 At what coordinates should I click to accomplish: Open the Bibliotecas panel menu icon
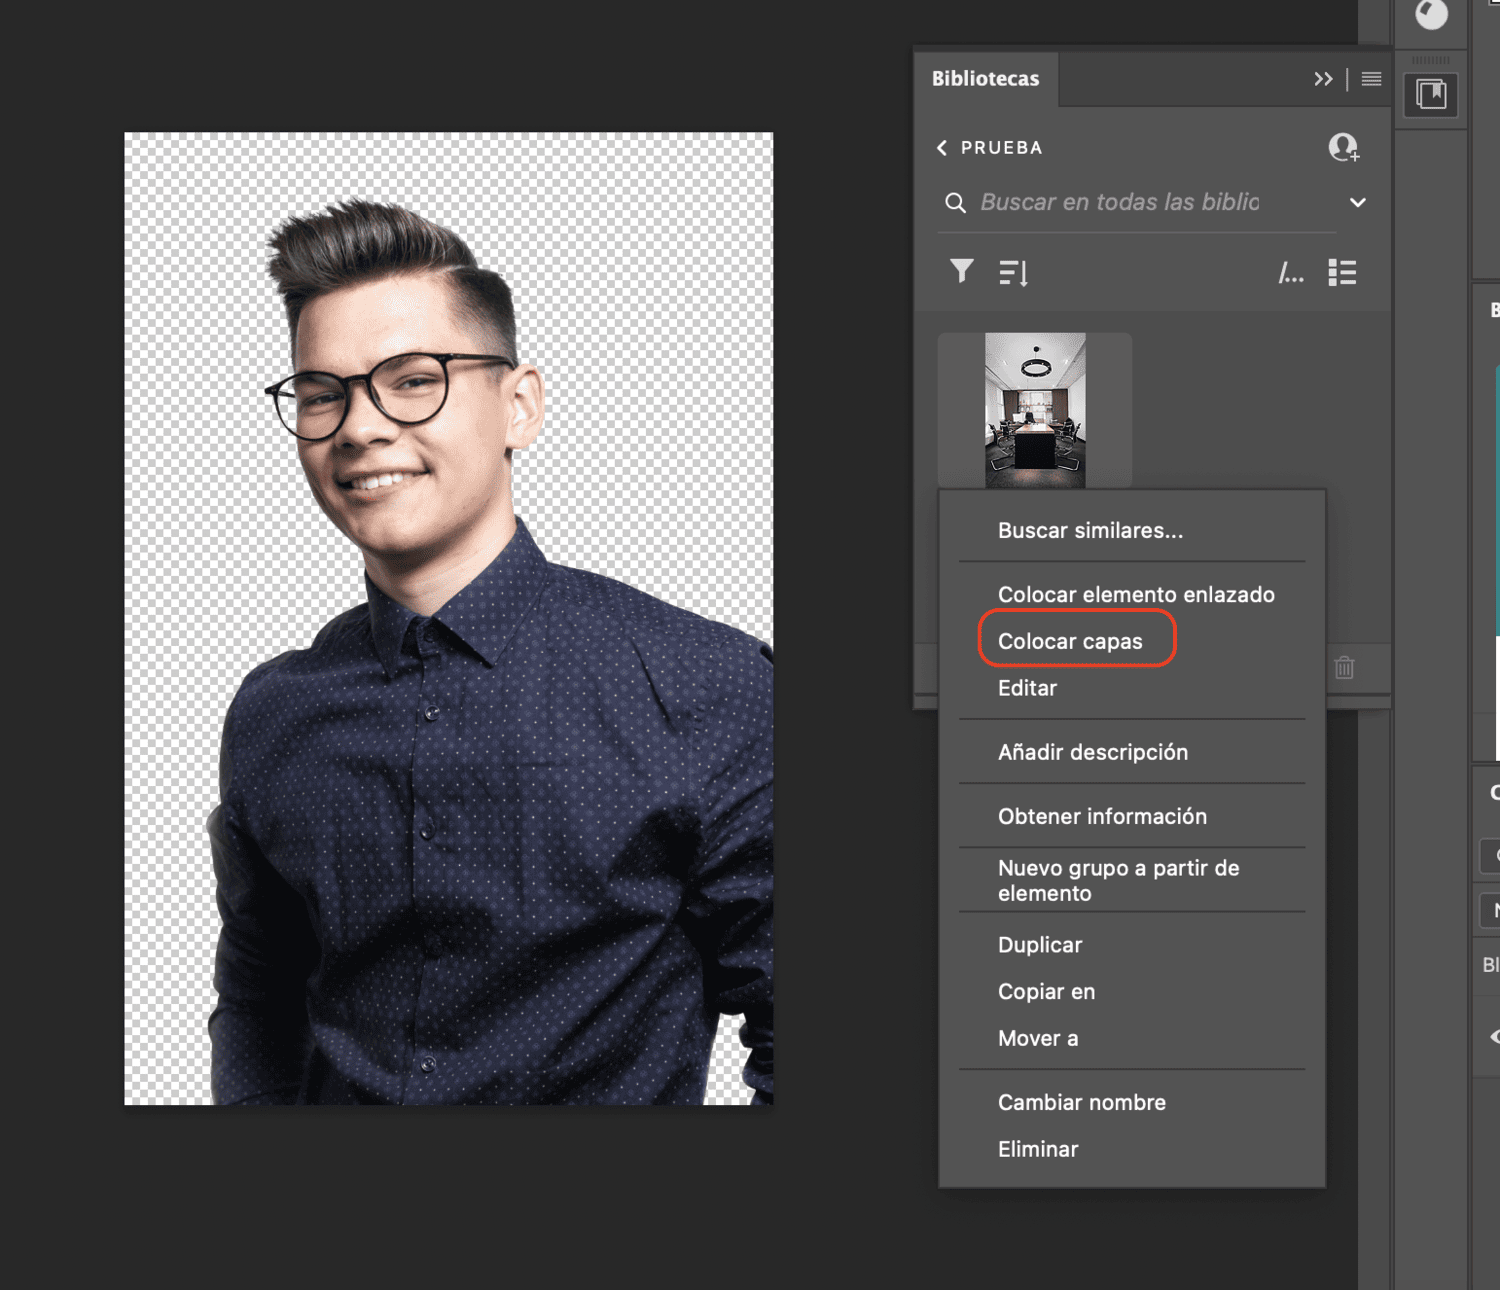tap(1371, 79)
